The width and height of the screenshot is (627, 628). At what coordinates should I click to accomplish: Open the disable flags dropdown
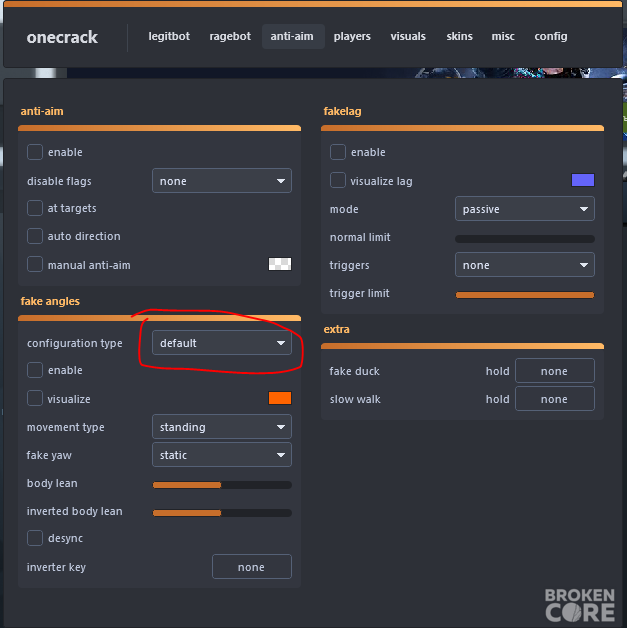(222, 181)
